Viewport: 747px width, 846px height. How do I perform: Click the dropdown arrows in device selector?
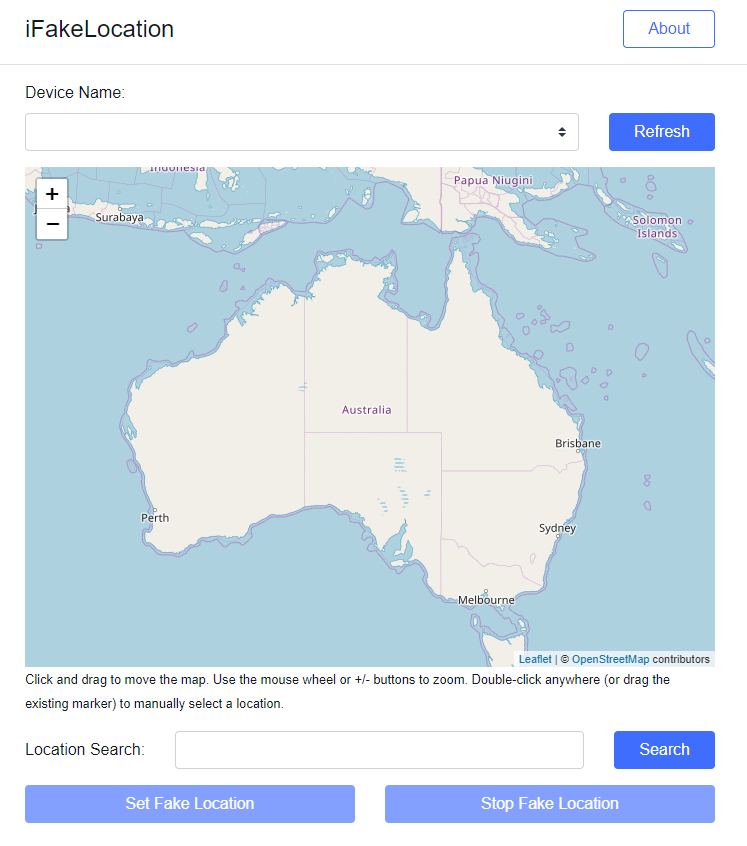tap(562, 132)
